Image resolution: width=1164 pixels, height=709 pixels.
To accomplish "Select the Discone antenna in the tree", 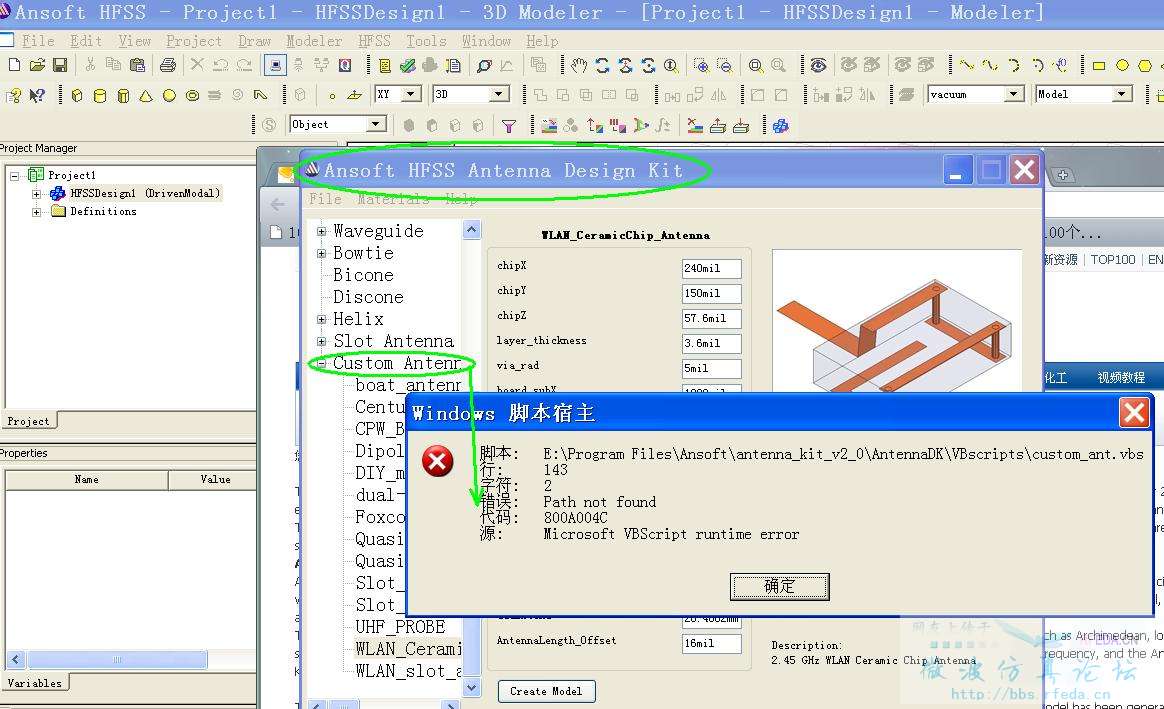I will pos(368,297).
